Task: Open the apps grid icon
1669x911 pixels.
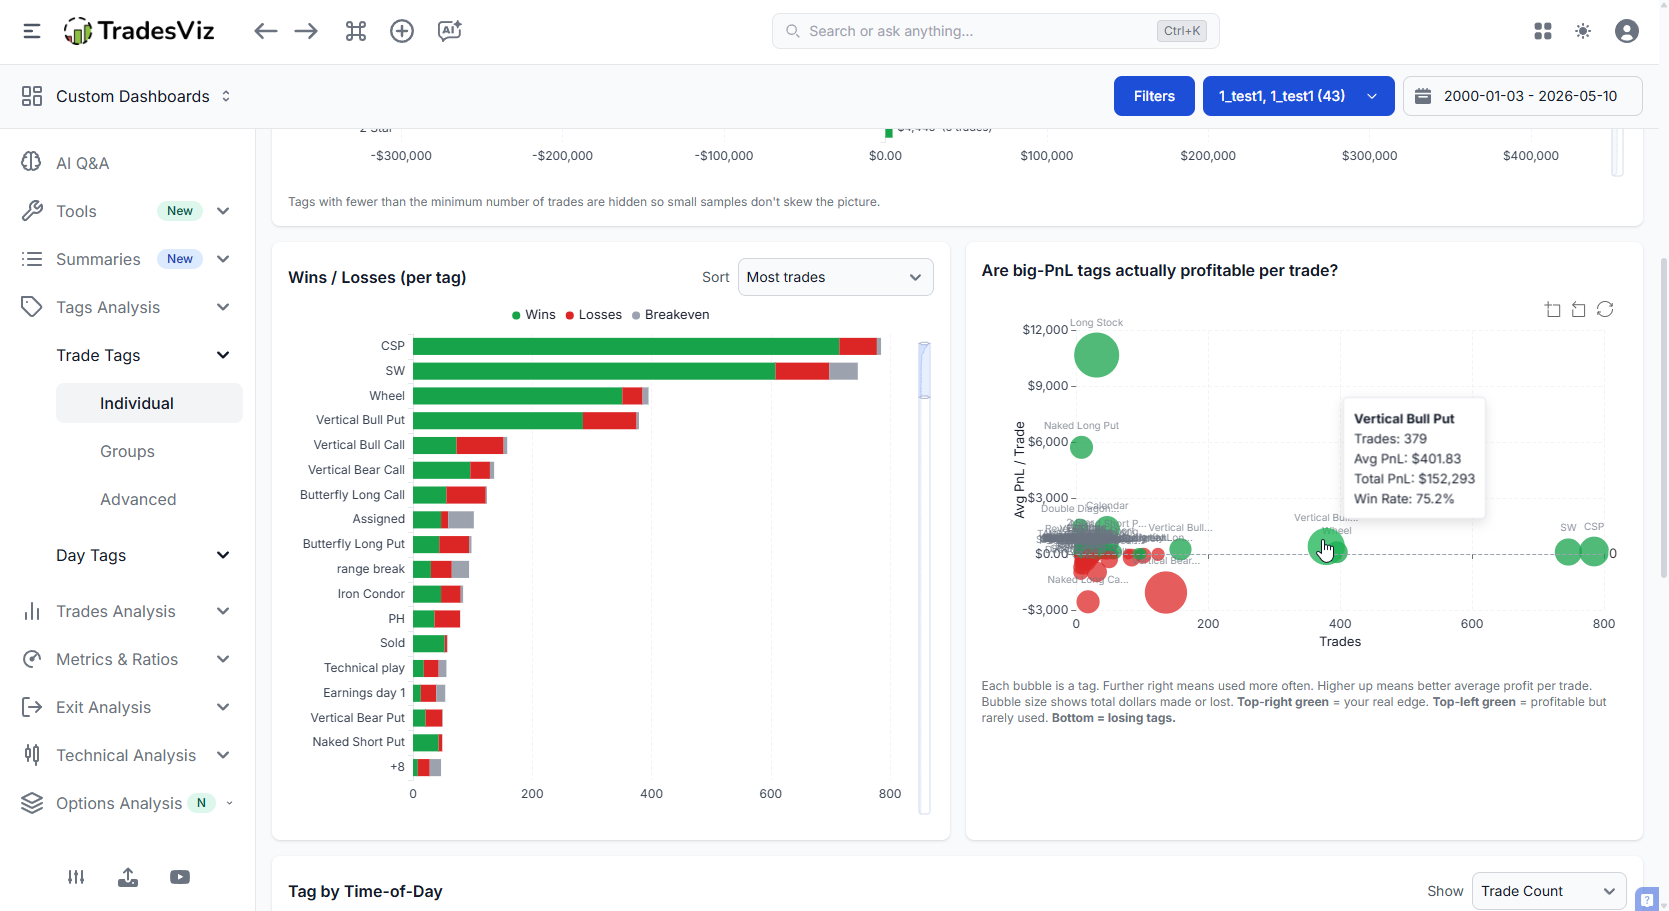Action: coord(1543,31)
